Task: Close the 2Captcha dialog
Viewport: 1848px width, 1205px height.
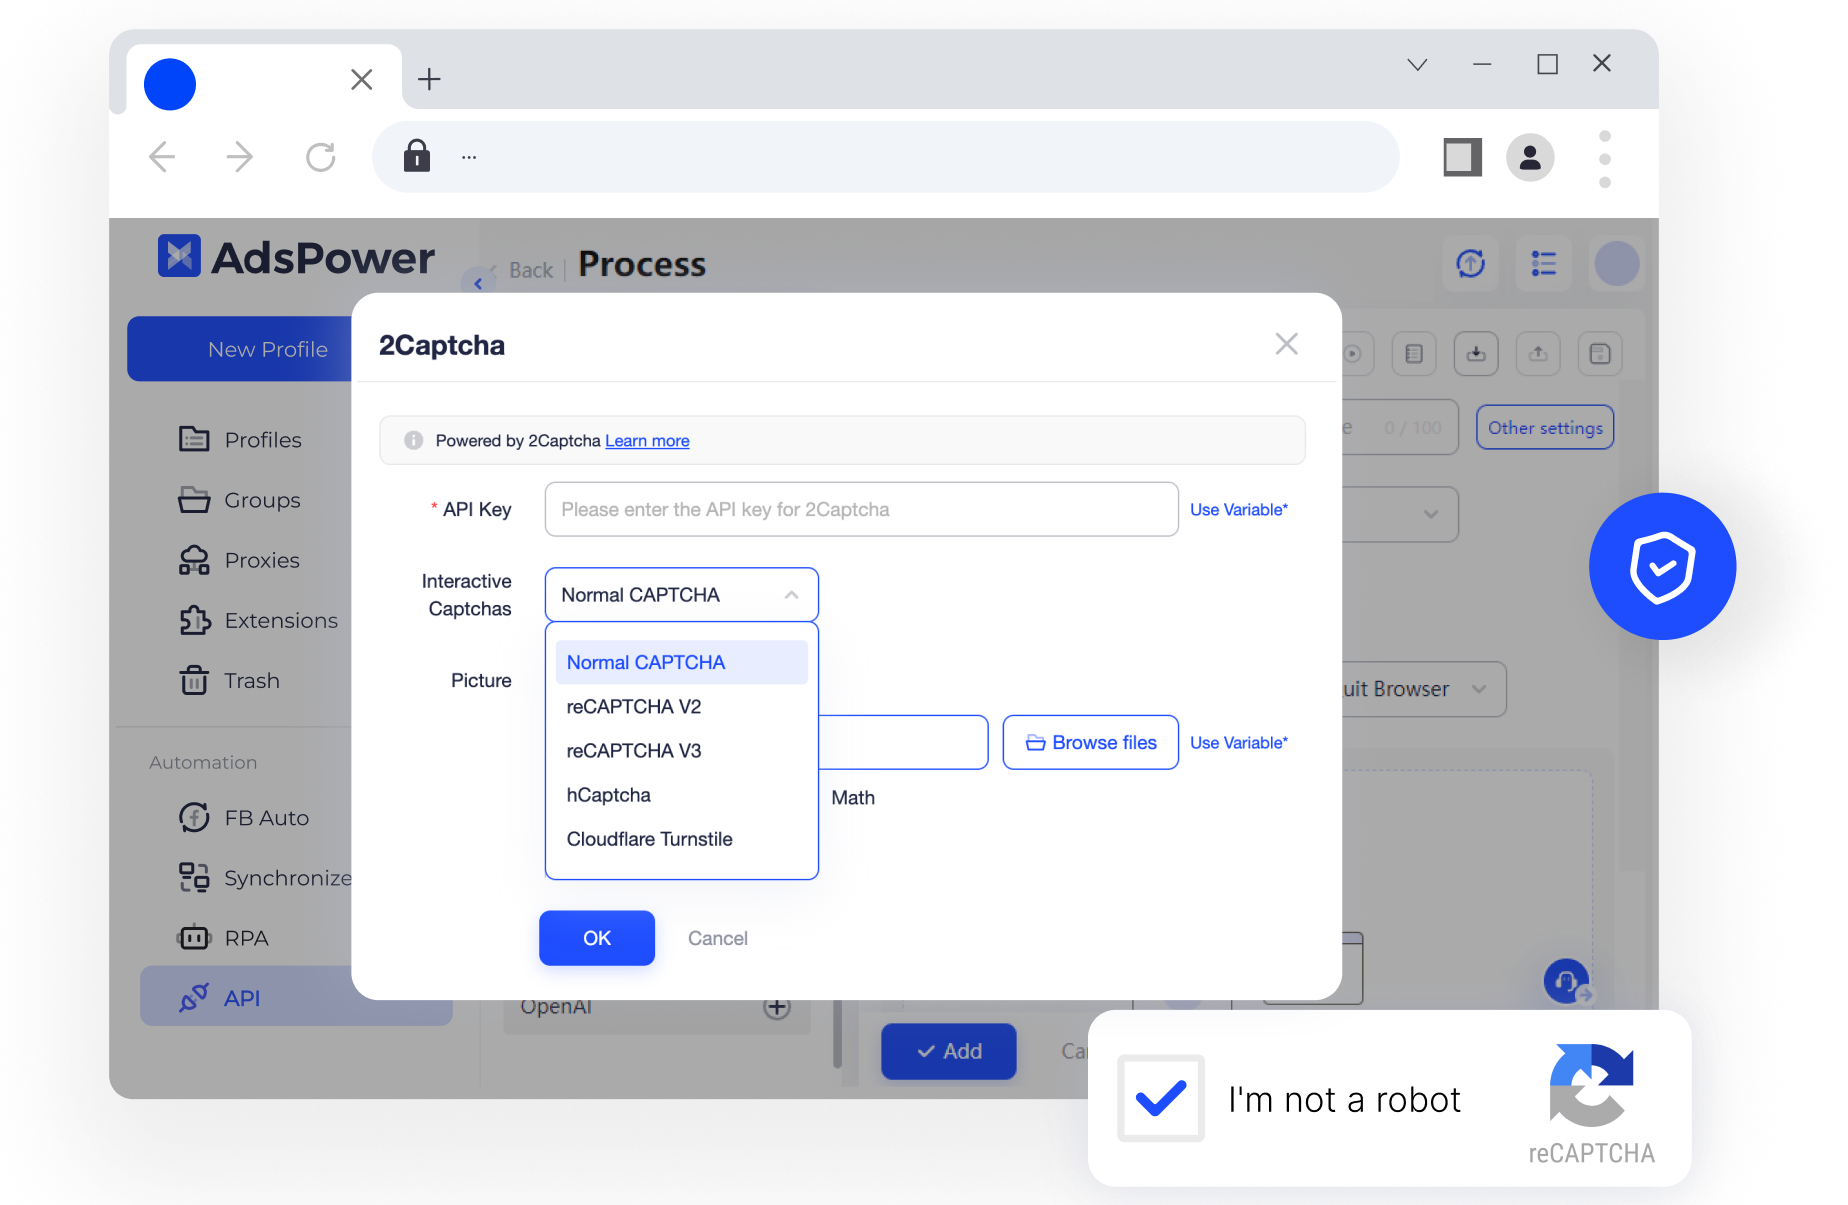Action: 1286,344
